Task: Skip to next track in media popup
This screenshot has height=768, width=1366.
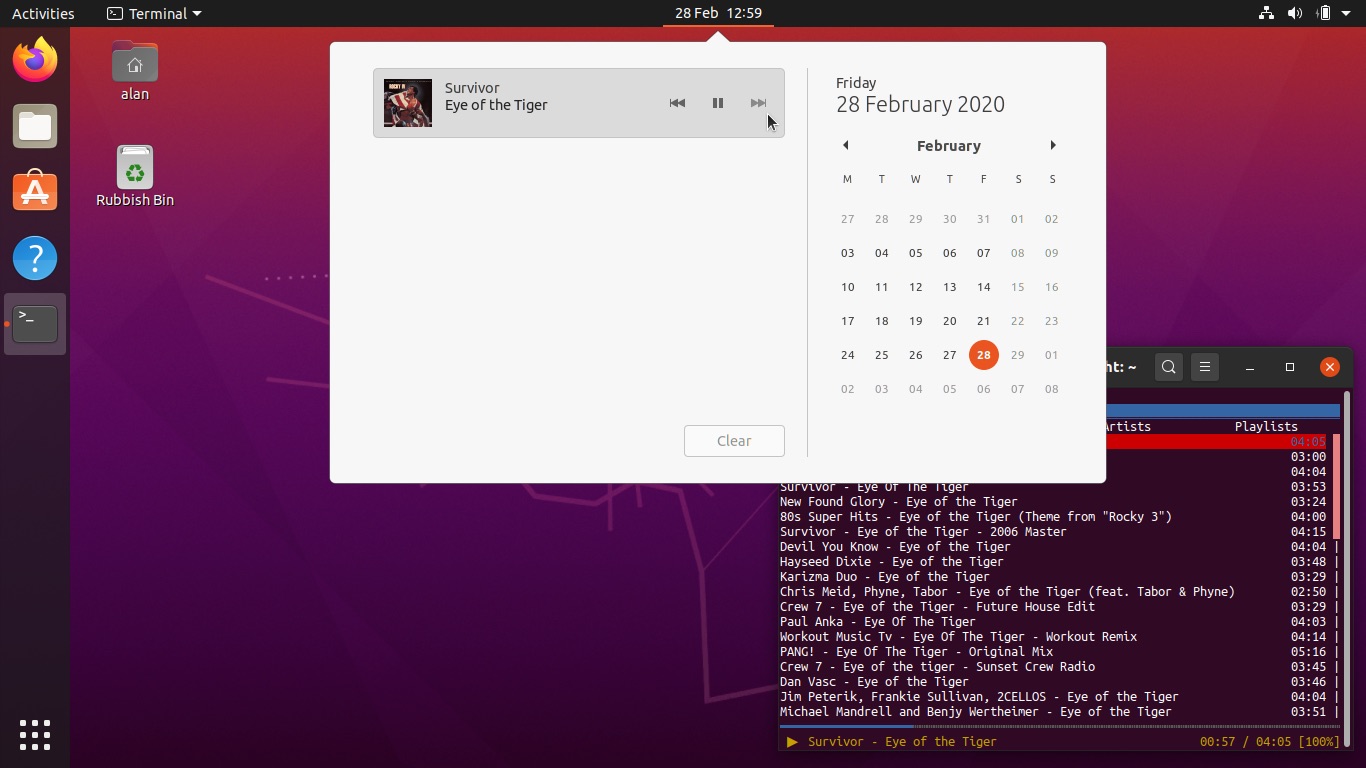Action: click(x=758, y=103)
